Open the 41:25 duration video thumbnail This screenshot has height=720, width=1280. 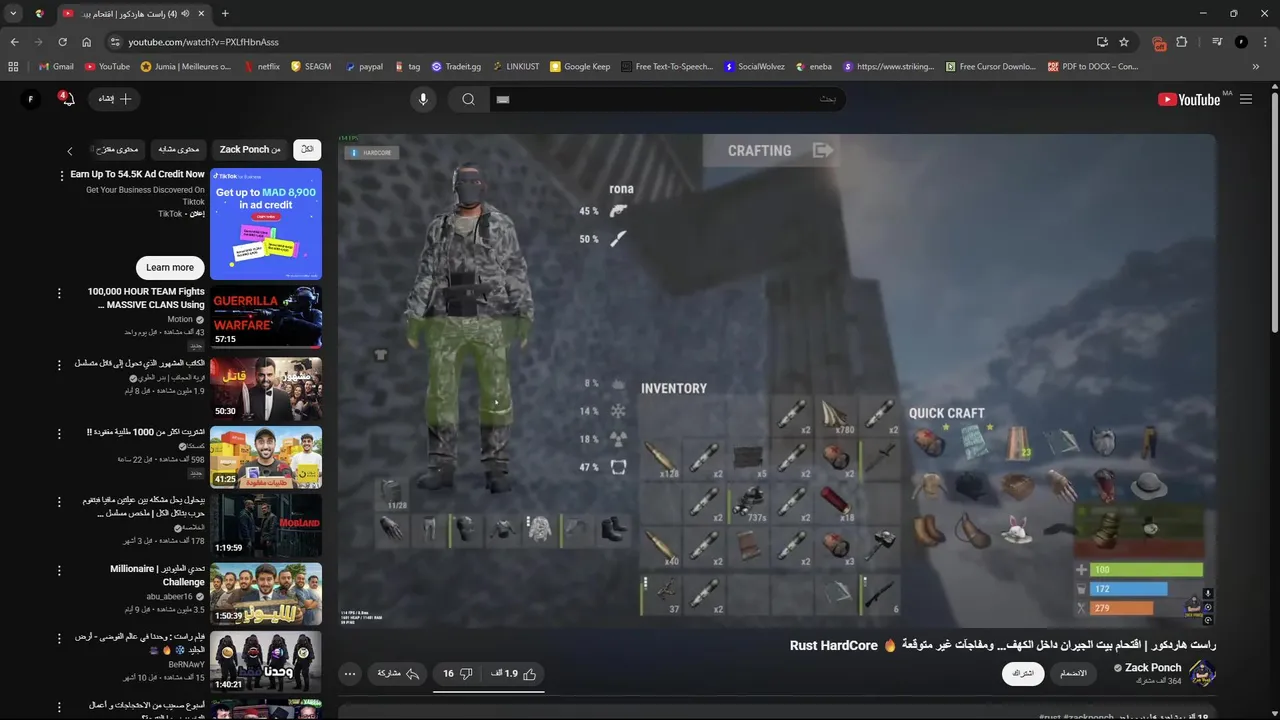click(266, 457)
